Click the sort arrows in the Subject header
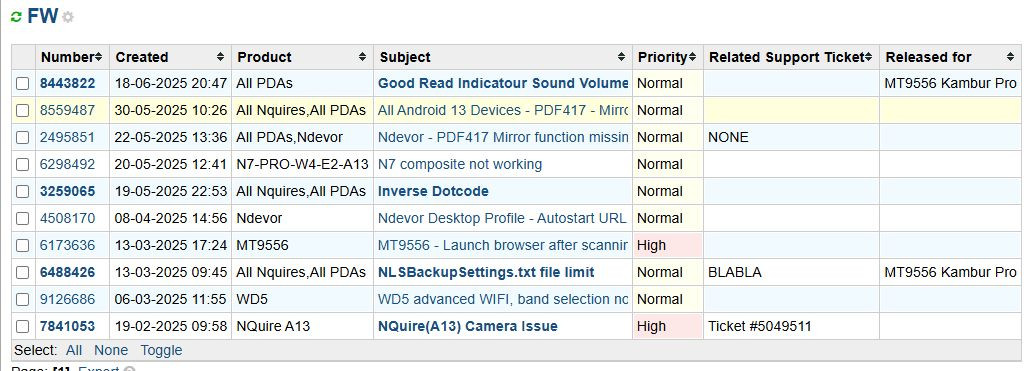 (621, 57)
